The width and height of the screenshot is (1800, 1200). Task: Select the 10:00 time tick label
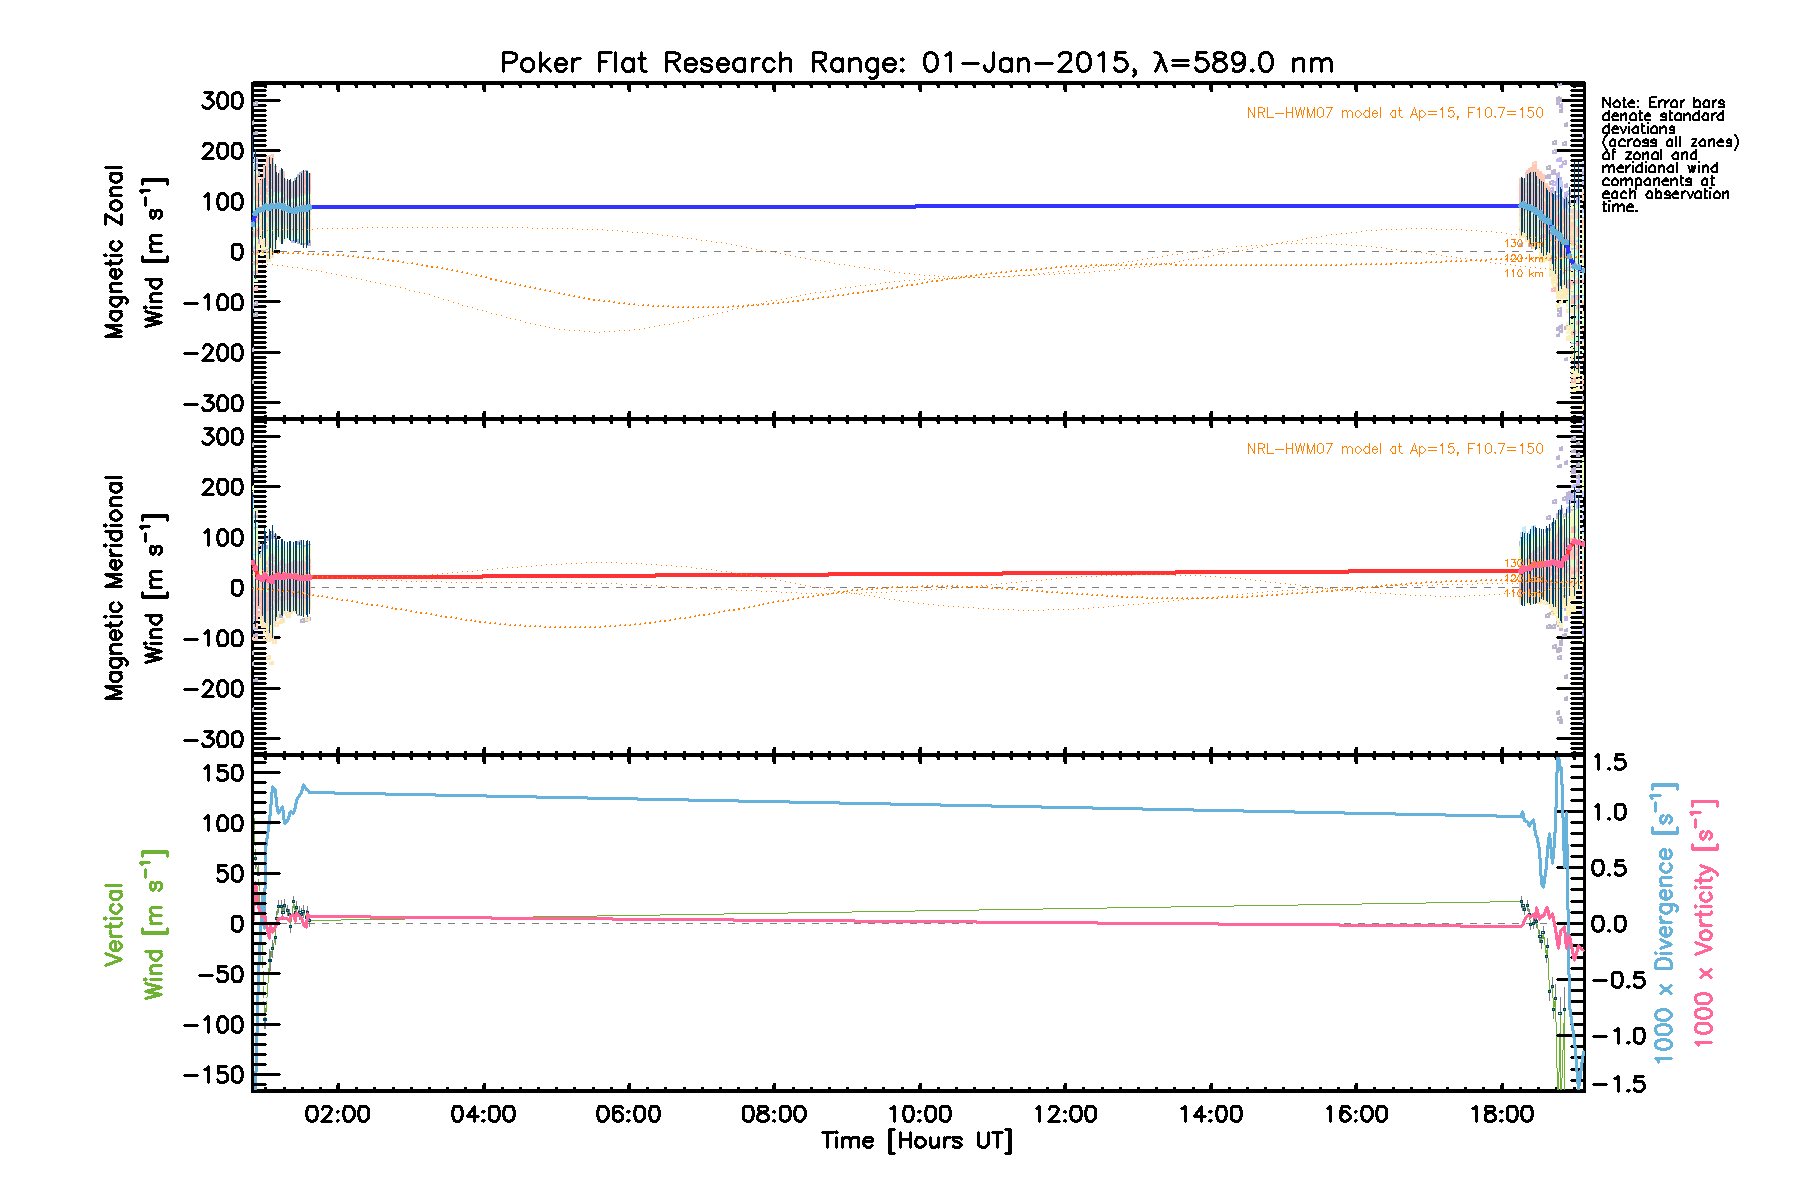[x=919, y=1115]
